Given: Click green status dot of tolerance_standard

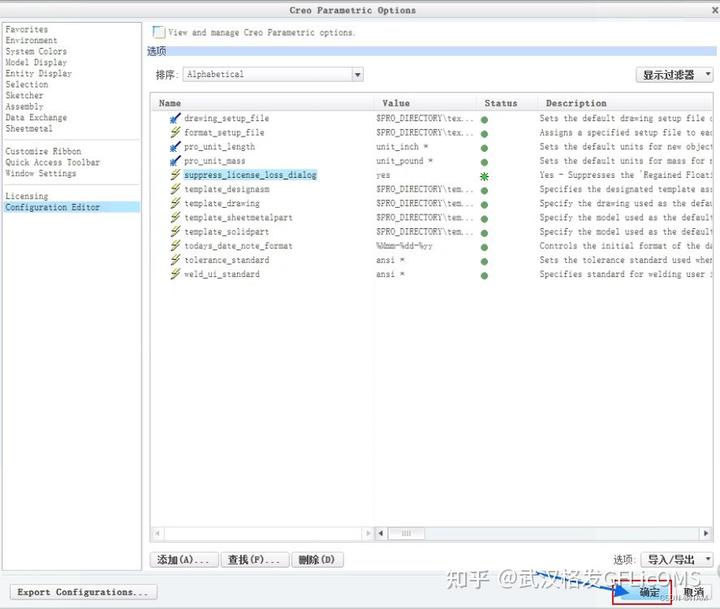Looking at the screenshot, I should pos(484,261).
